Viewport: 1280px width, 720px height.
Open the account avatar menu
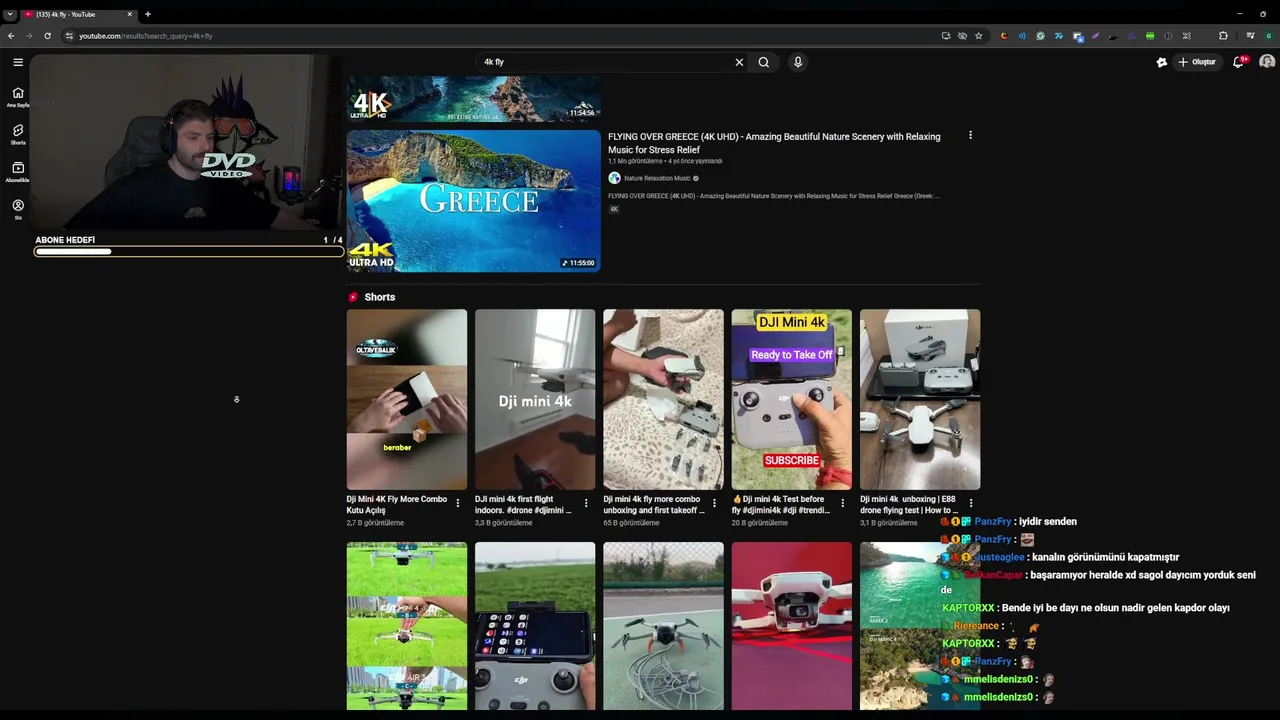[x=1267, y=62]
